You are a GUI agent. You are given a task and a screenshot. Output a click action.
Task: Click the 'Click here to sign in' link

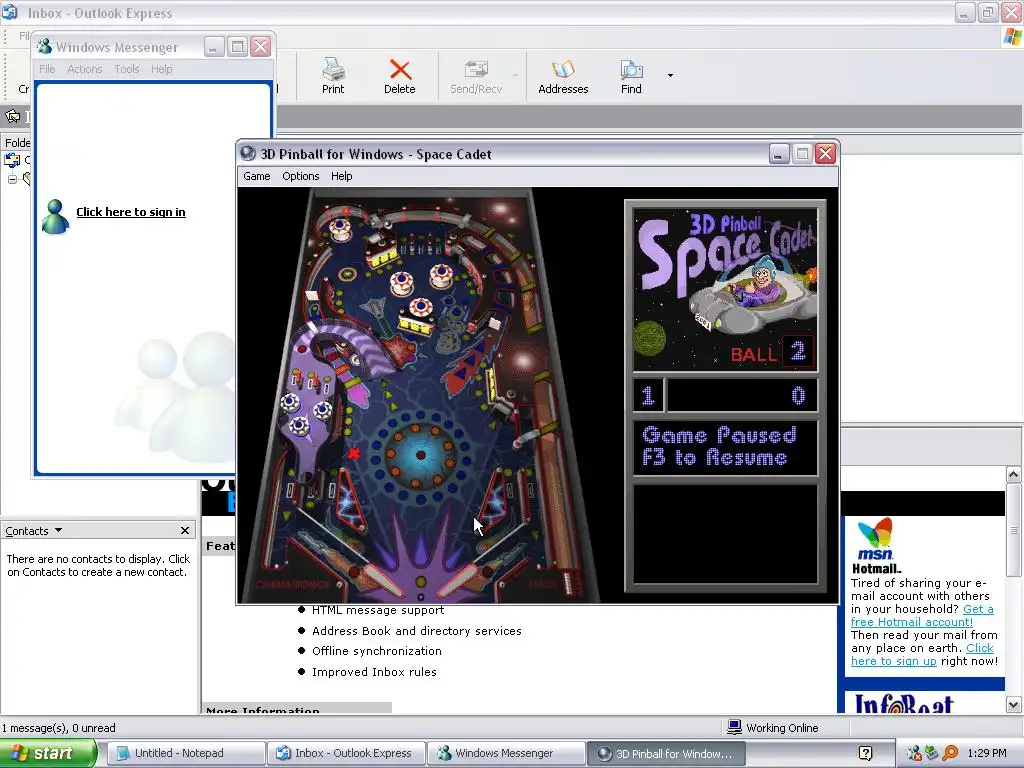pyautogui.click(x=131, y=212)
